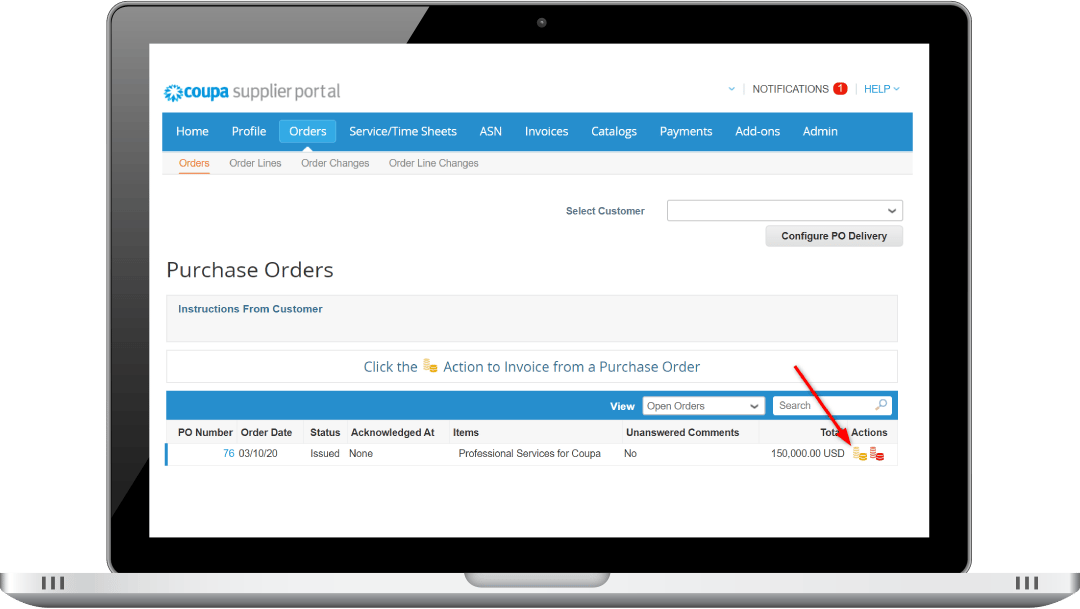Screen dimensions: 1080x609
Task: Click the Configure PO Delivery button
Action: pos(834,235)
